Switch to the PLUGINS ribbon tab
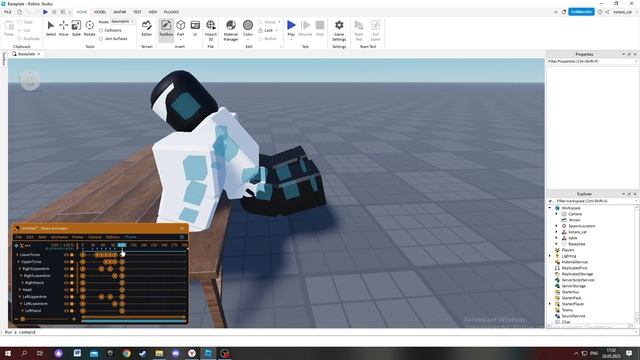The width and height of the screenshot is (640, 360). (171, 12)
